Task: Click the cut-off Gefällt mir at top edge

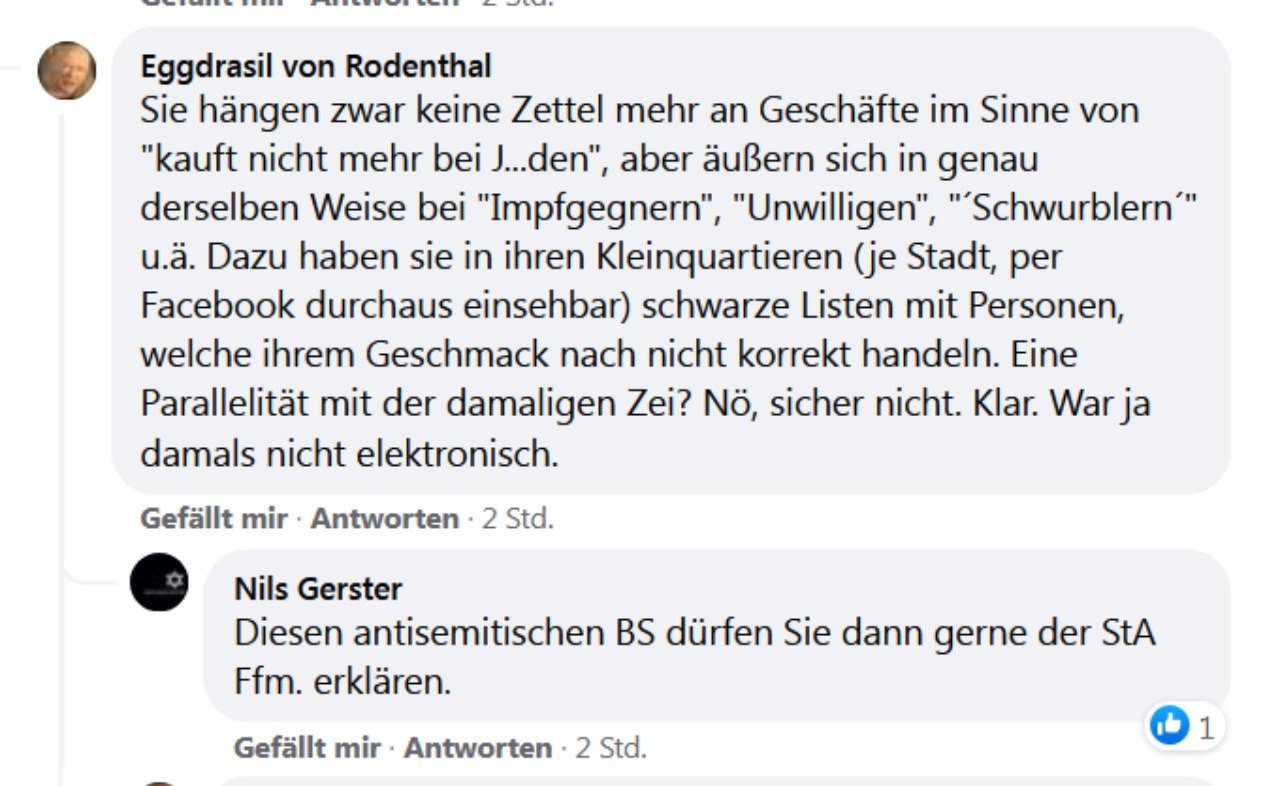Action: 214,3
